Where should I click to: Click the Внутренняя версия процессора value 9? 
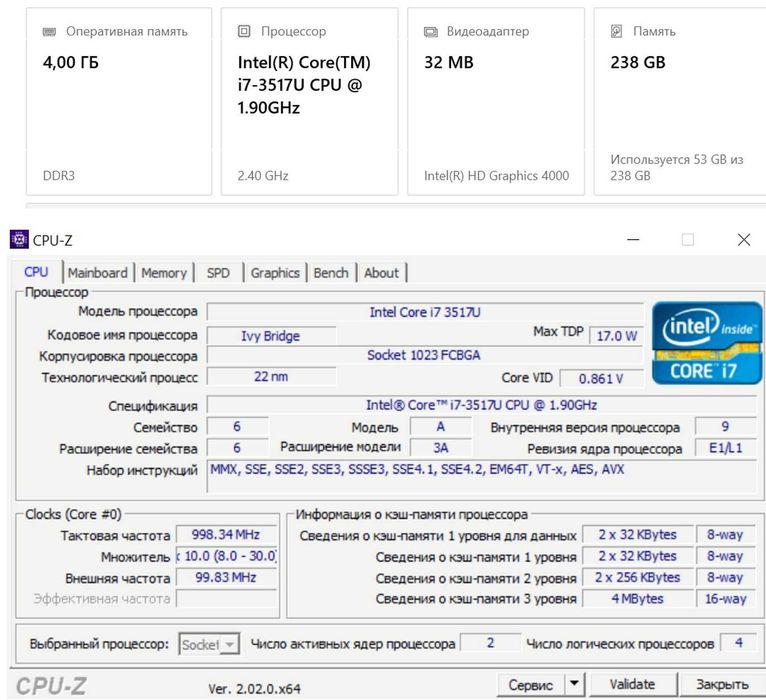(x=726, y=426)
